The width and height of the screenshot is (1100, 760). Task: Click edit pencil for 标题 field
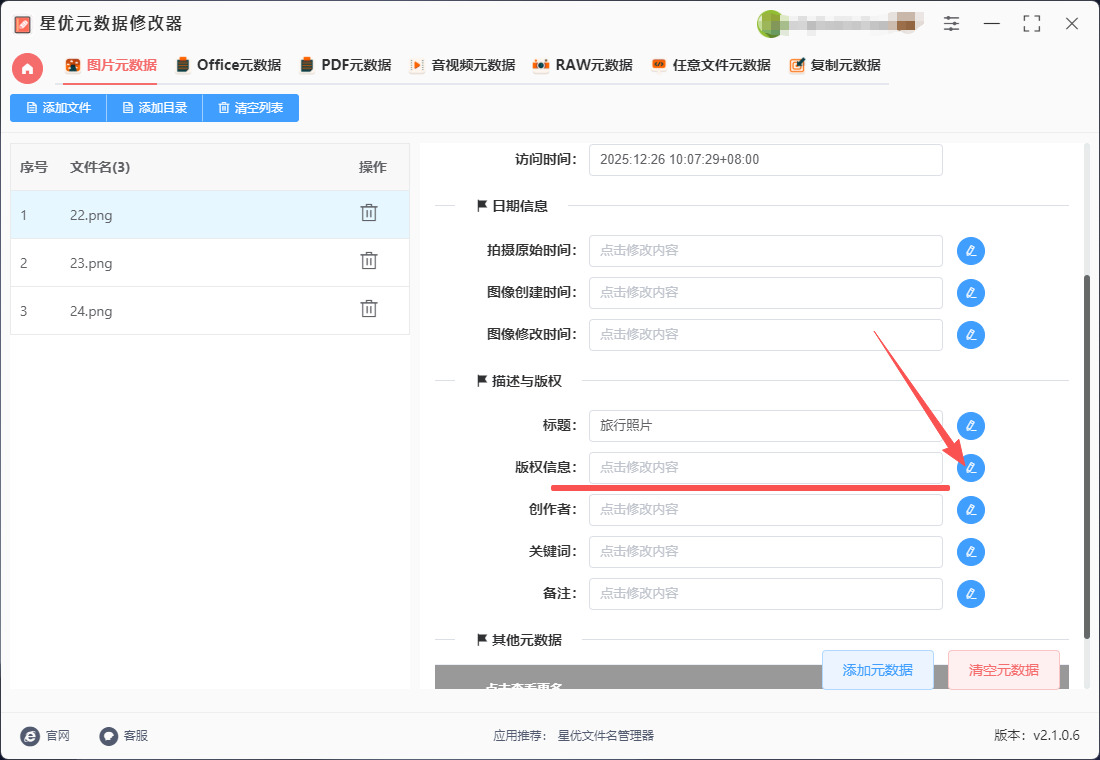click(x=971, y=426)
